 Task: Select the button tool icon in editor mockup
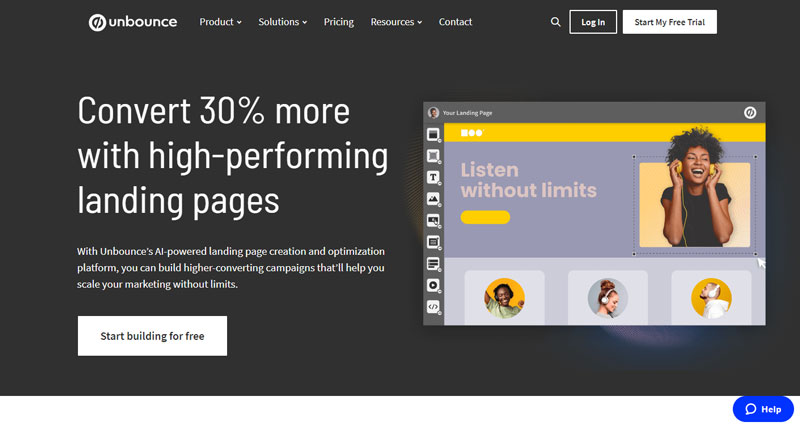(x=433, y=220)
